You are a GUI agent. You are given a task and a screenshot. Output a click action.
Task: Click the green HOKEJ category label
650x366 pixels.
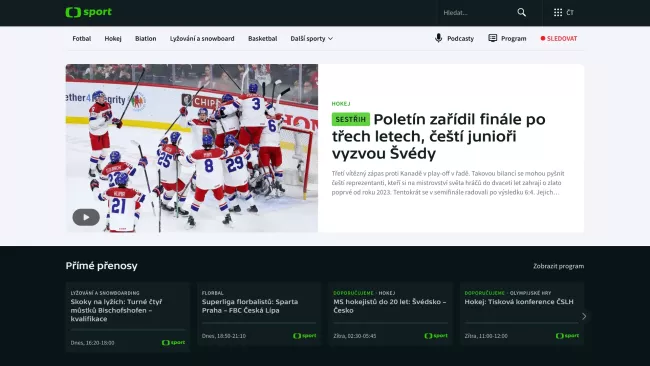tap(341, 104)
